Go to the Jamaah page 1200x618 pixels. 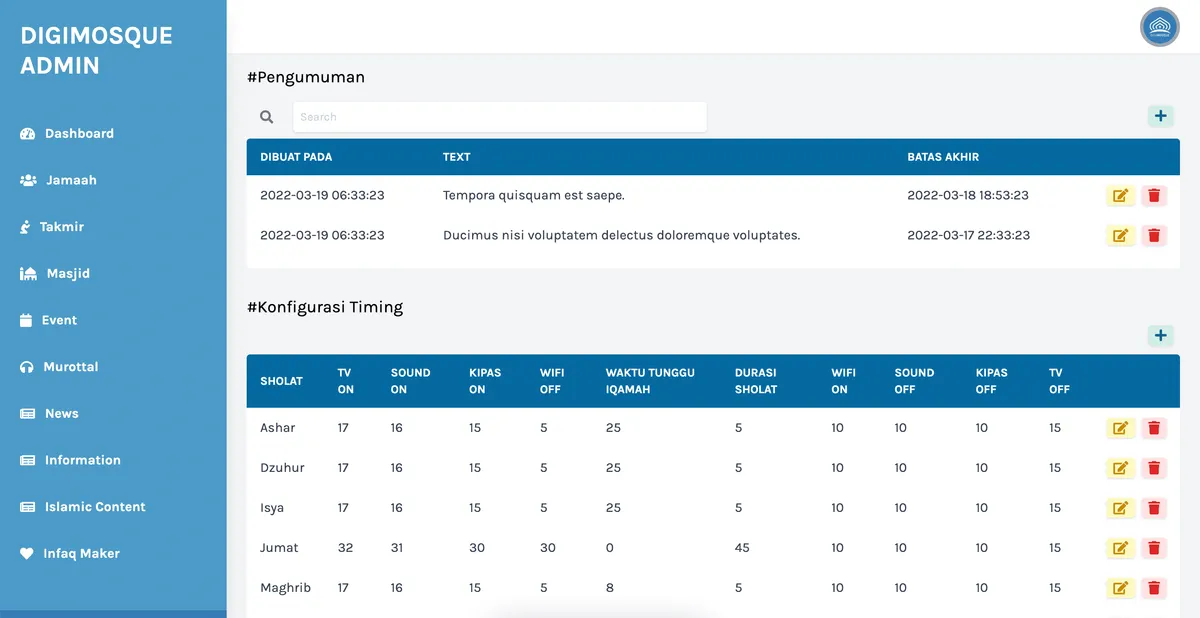click(71, 181)
